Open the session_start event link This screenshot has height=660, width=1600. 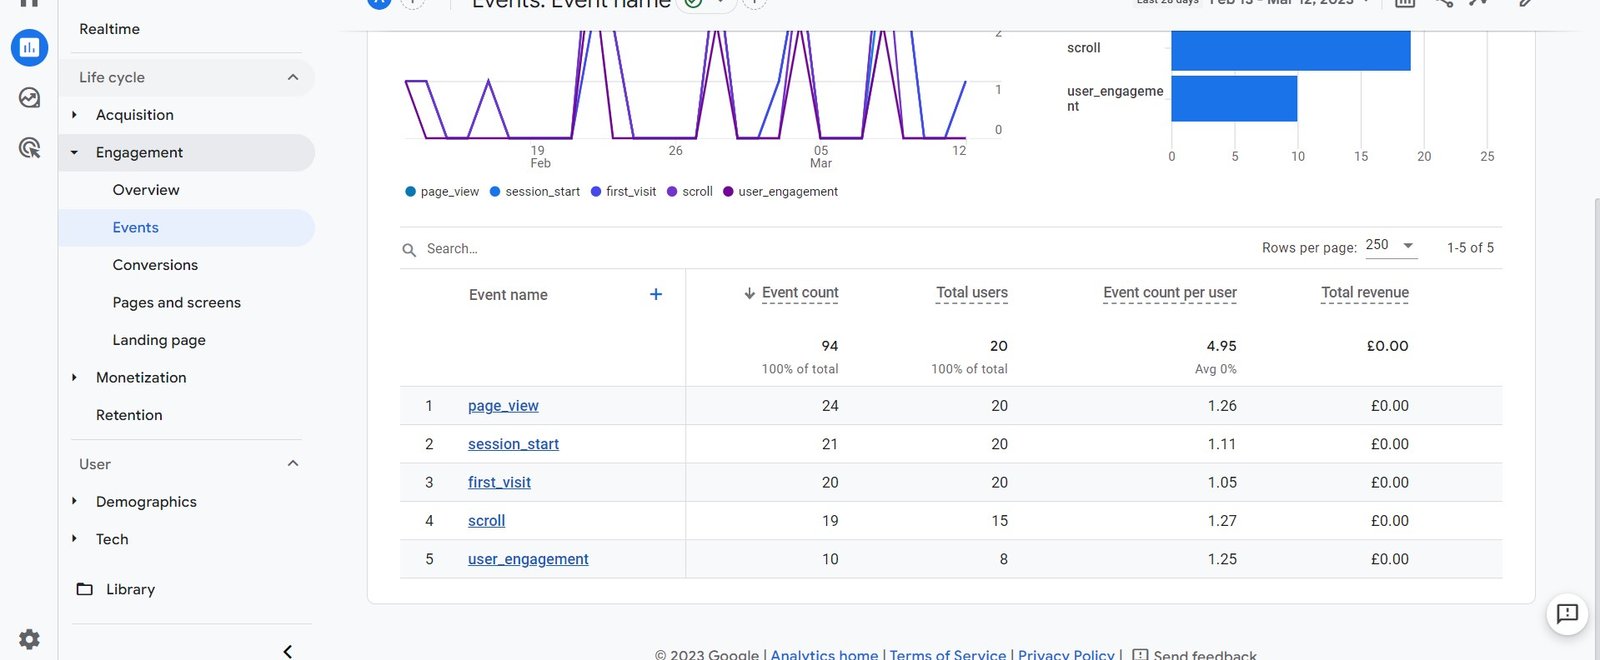tap(513, 444)
